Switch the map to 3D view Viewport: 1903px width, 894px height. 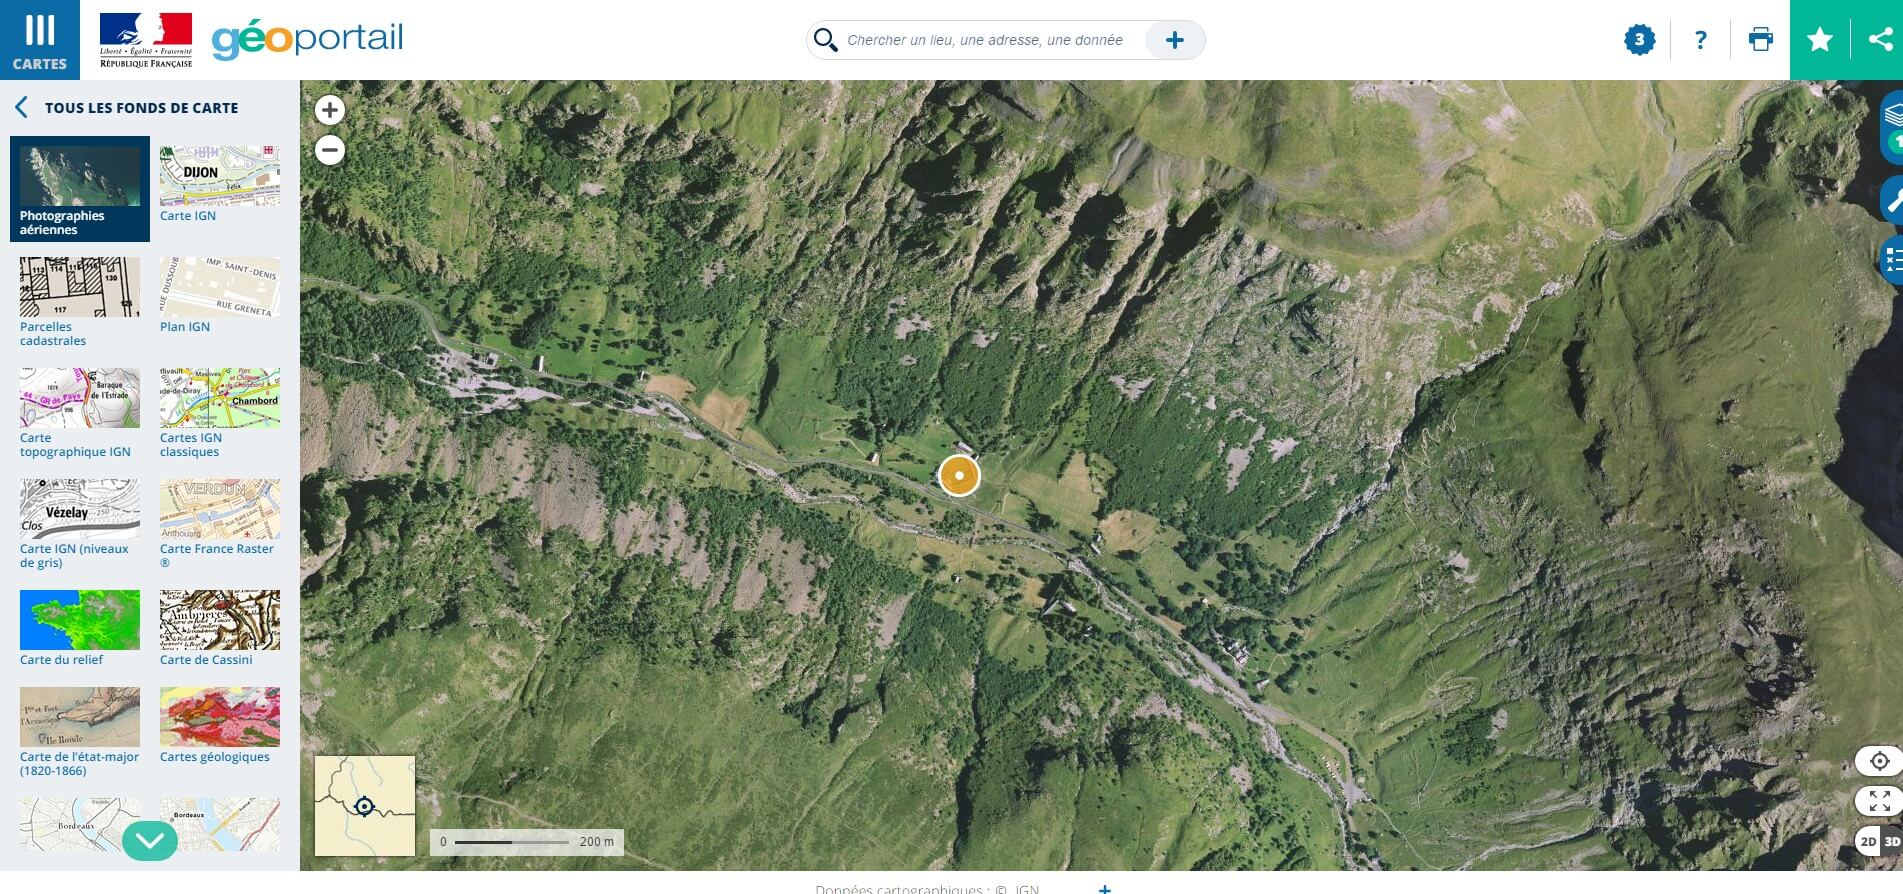point(1892,841)
